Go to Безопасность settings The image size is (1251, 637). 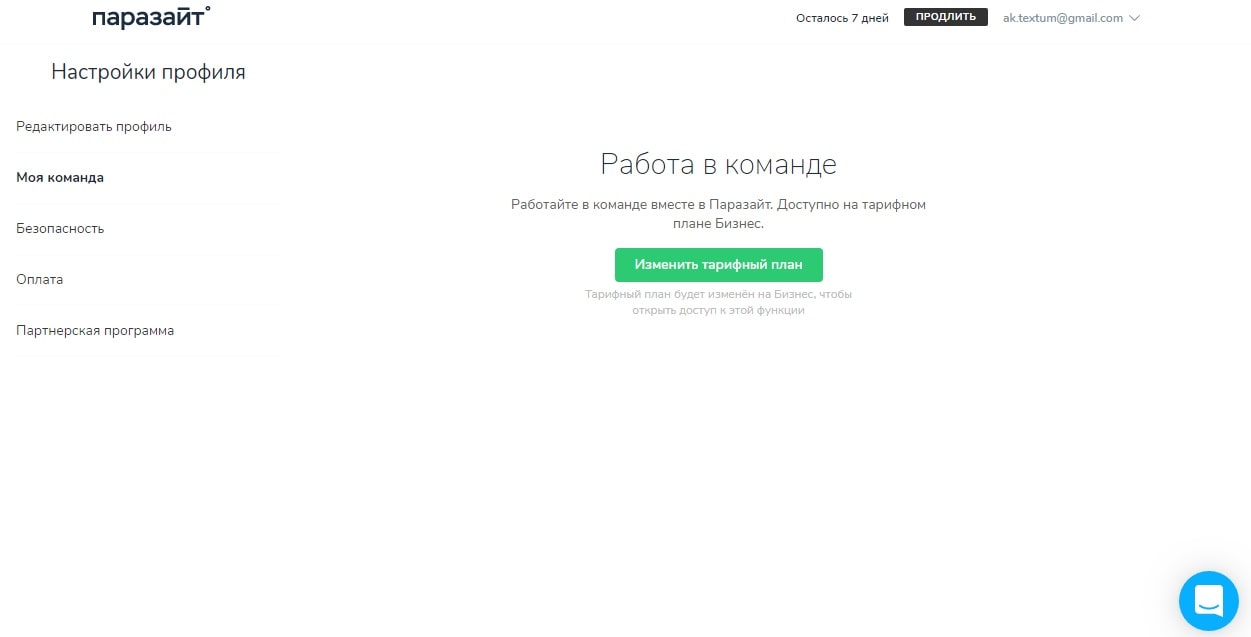(x=60, y=228)
